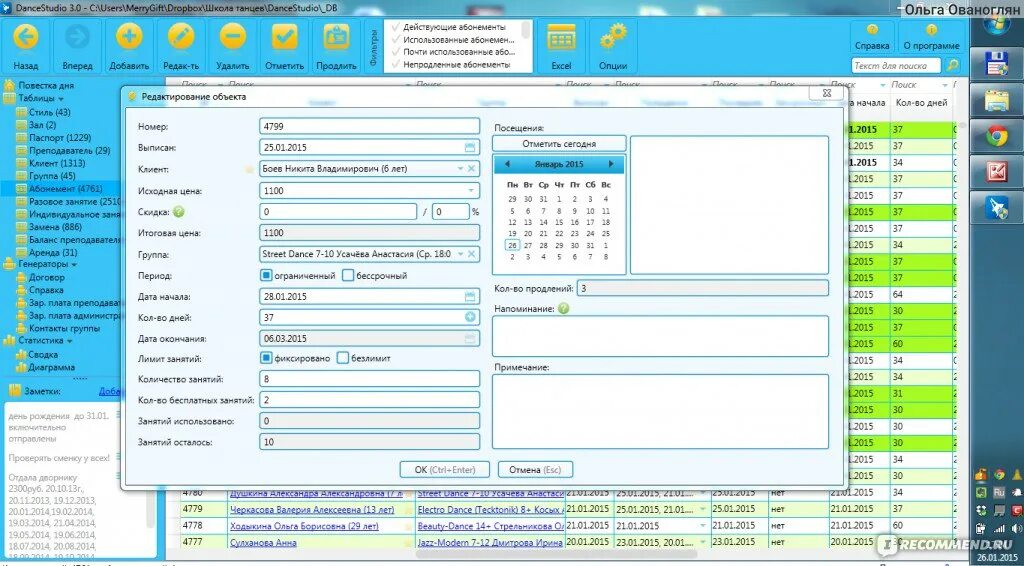Screen dimensions: 1024x566
Task: Click the Количество занятий field
Action: point(370,379)
